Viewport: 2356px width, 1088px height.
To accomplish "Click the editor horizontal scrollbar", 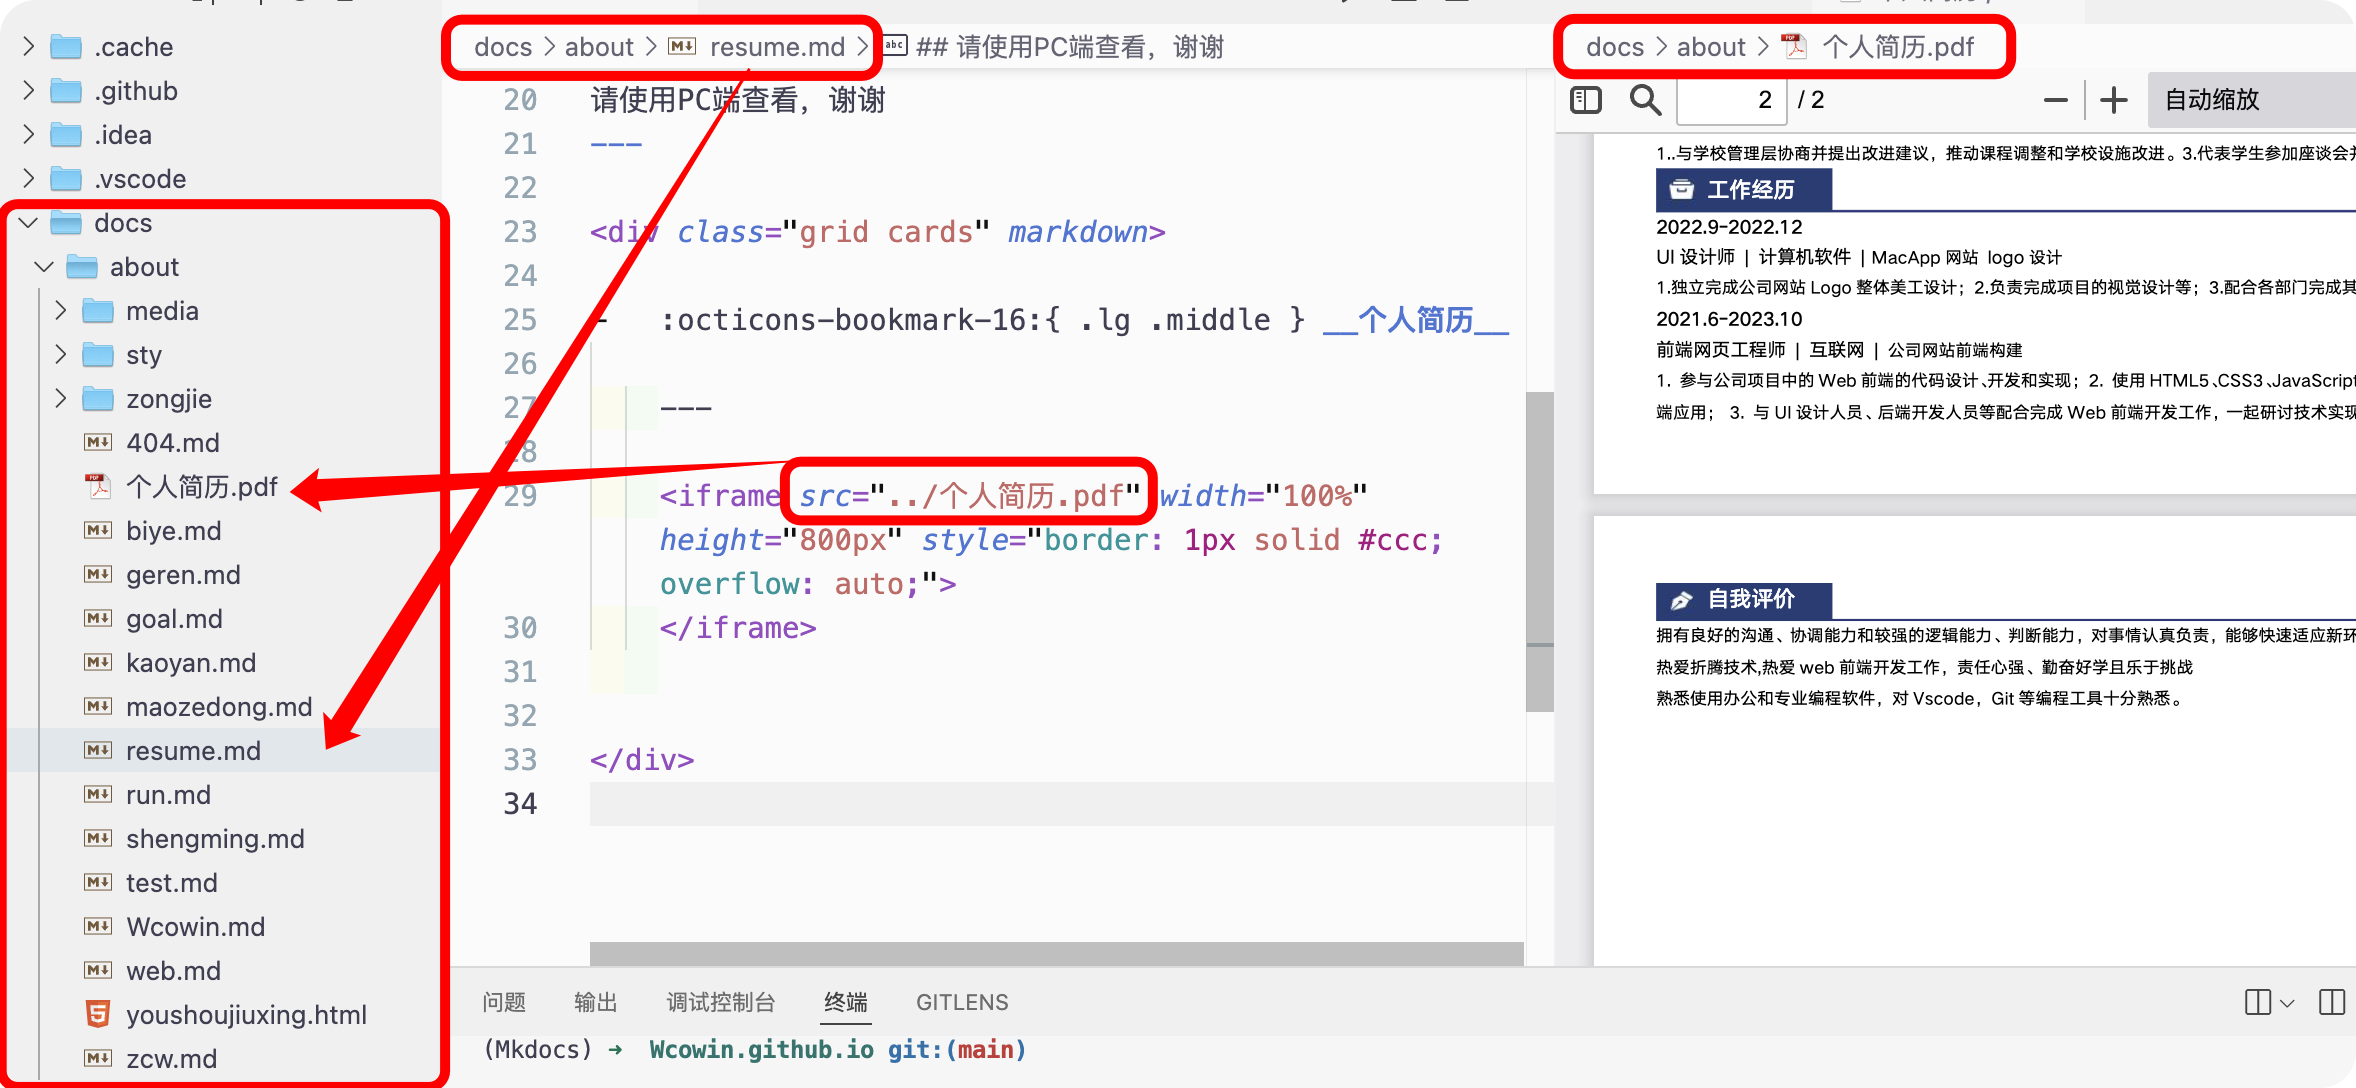I will point(1056,953).
